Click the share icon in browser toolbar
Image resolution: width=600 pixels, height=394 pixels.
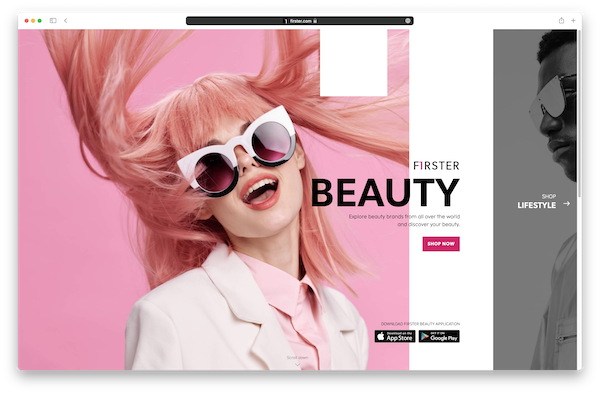tap(561, 21)
